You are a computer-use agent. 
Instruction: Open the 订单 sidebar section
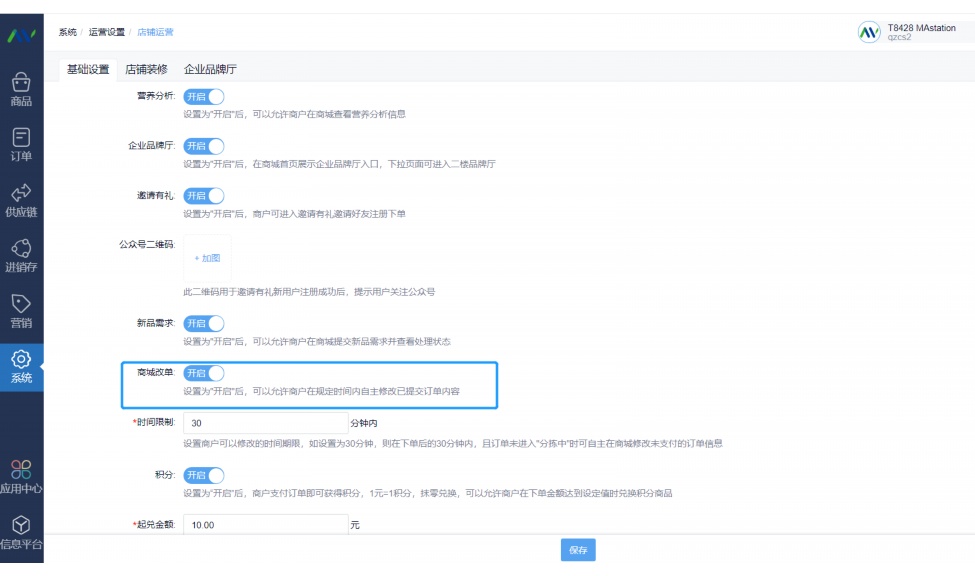coord(21,144)
